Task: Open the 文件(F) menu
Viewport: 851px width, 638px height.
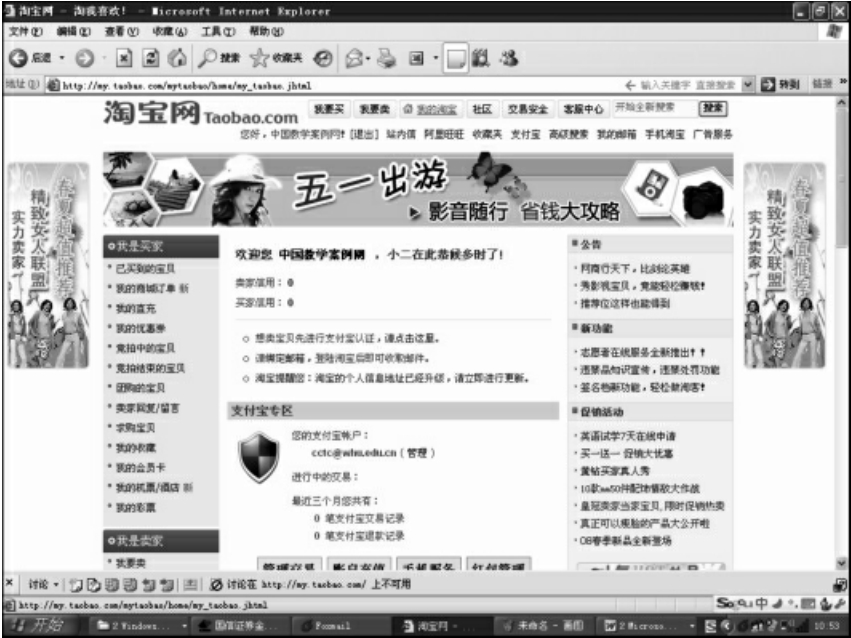Action: point(26,31)
